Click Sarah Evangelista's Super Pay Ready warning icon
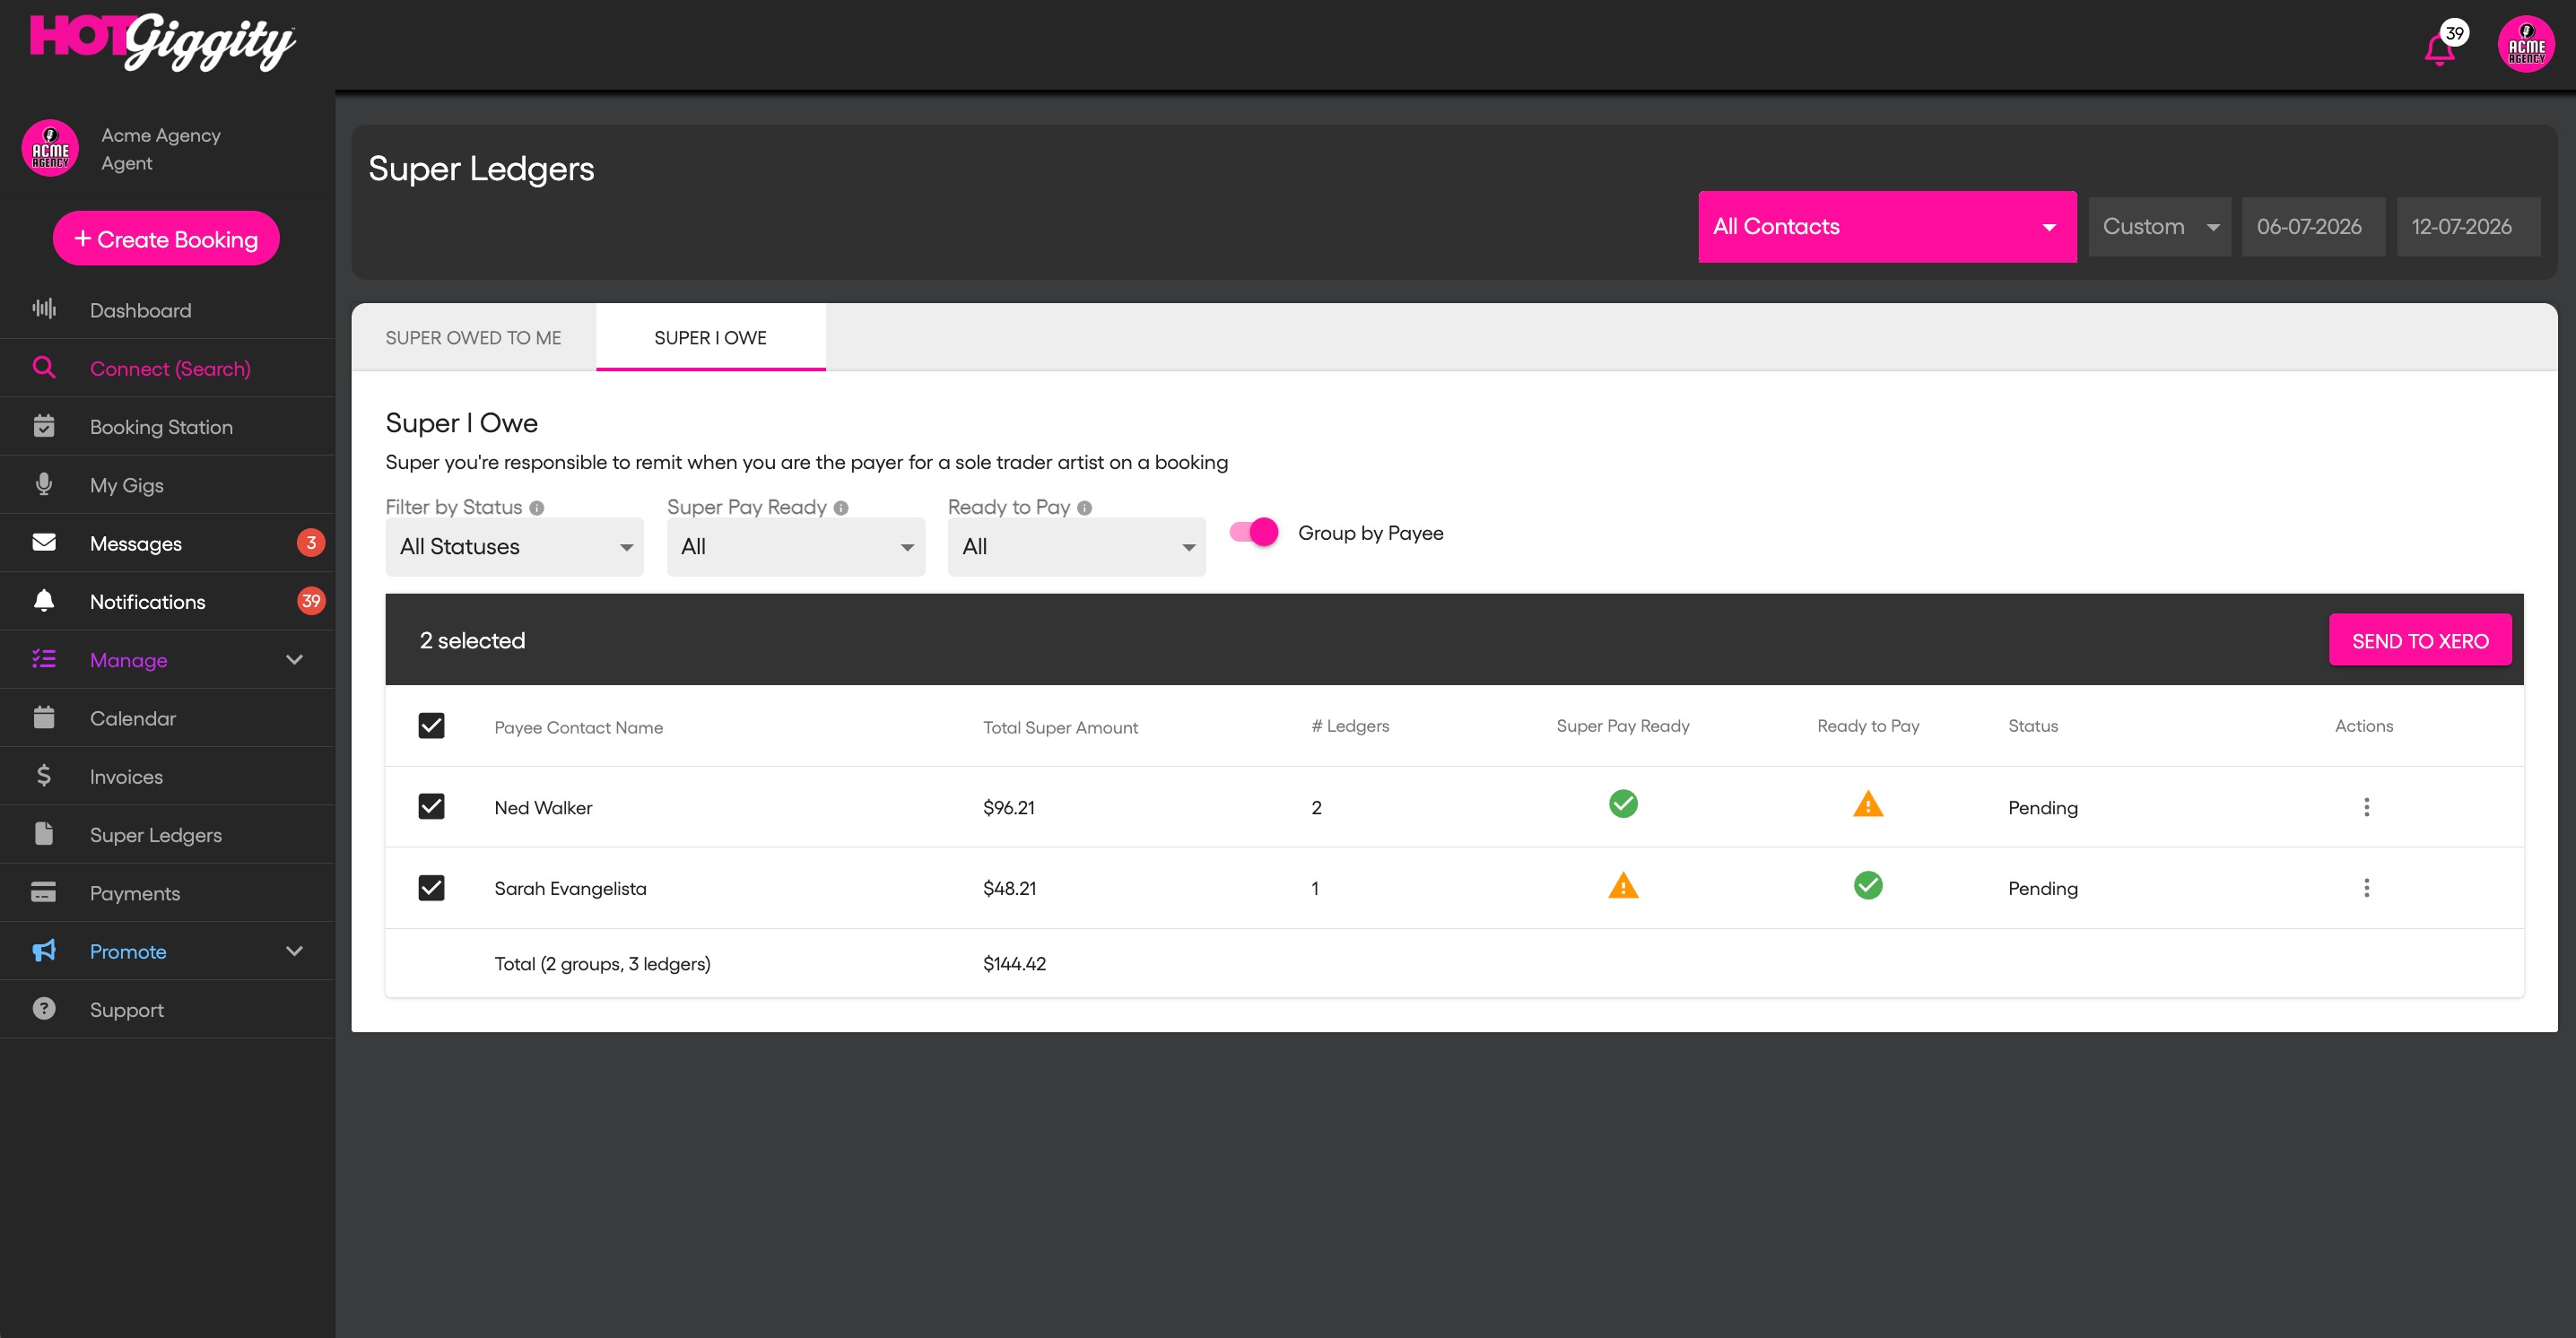Screen dimensions: 2576x1338 coord(1623,886)
